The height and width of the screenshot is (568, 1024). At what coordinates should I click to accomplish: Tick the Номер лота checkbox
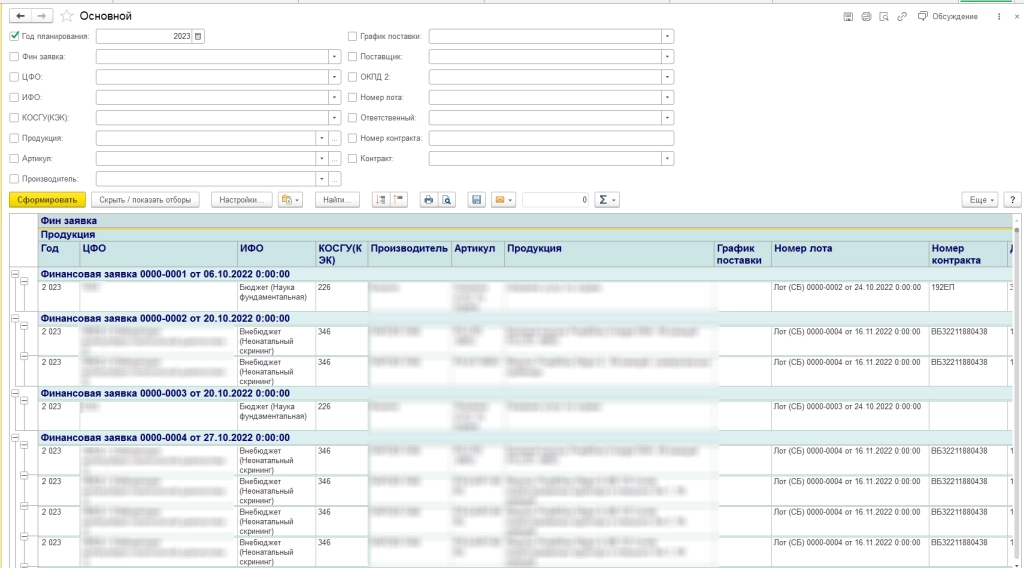tap(352, 98)
